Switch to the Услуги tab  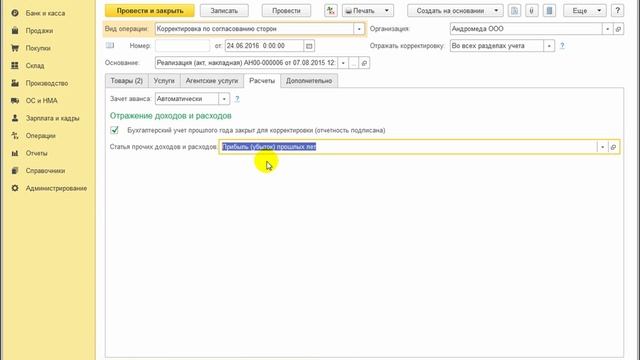[164, 81]
